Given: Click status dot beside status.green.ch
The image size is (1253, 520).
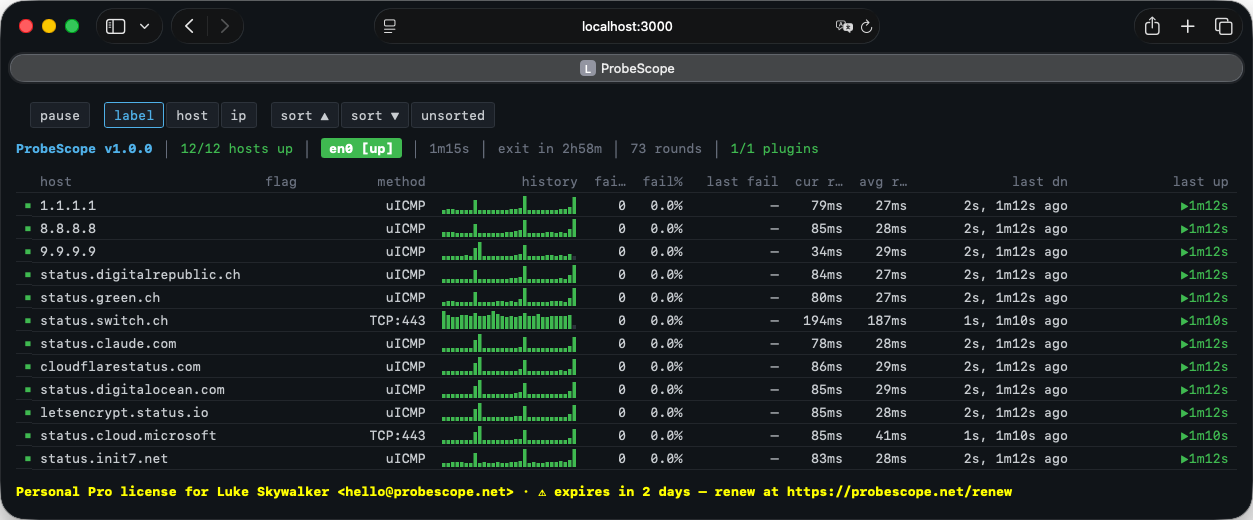Looking at the screenshot, I should click(x=29, y=298).
